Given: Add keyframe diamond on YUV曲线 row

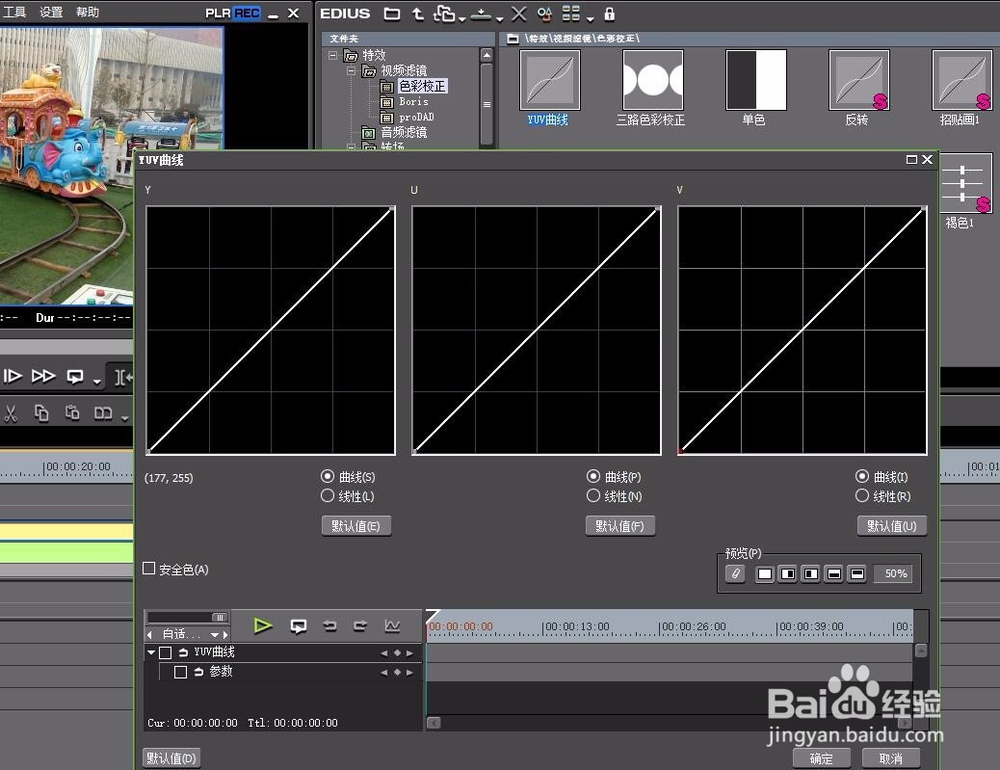Looking at the screenshot, I should (x=397, y=653).
